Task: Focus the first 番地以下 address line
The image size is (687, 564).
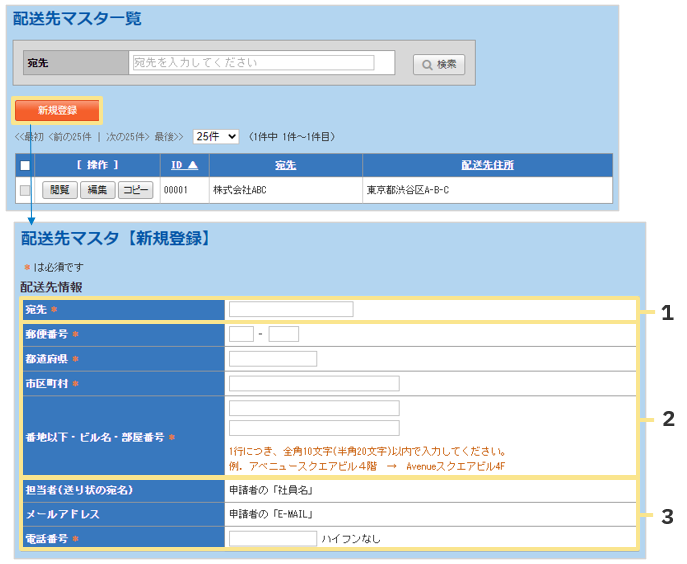Action: pos(314,408)
